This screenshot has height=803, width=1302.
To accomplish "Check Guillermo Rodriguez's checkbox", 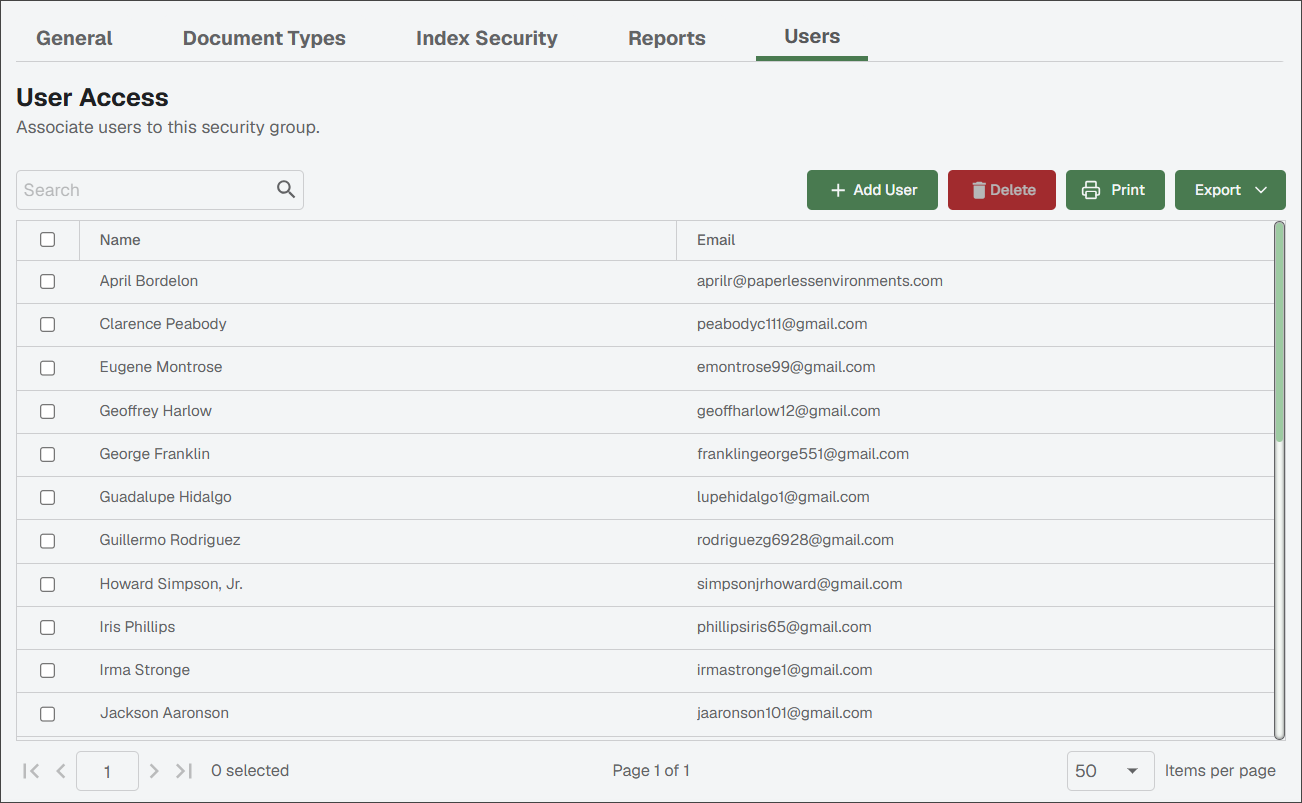I will 47,541.
